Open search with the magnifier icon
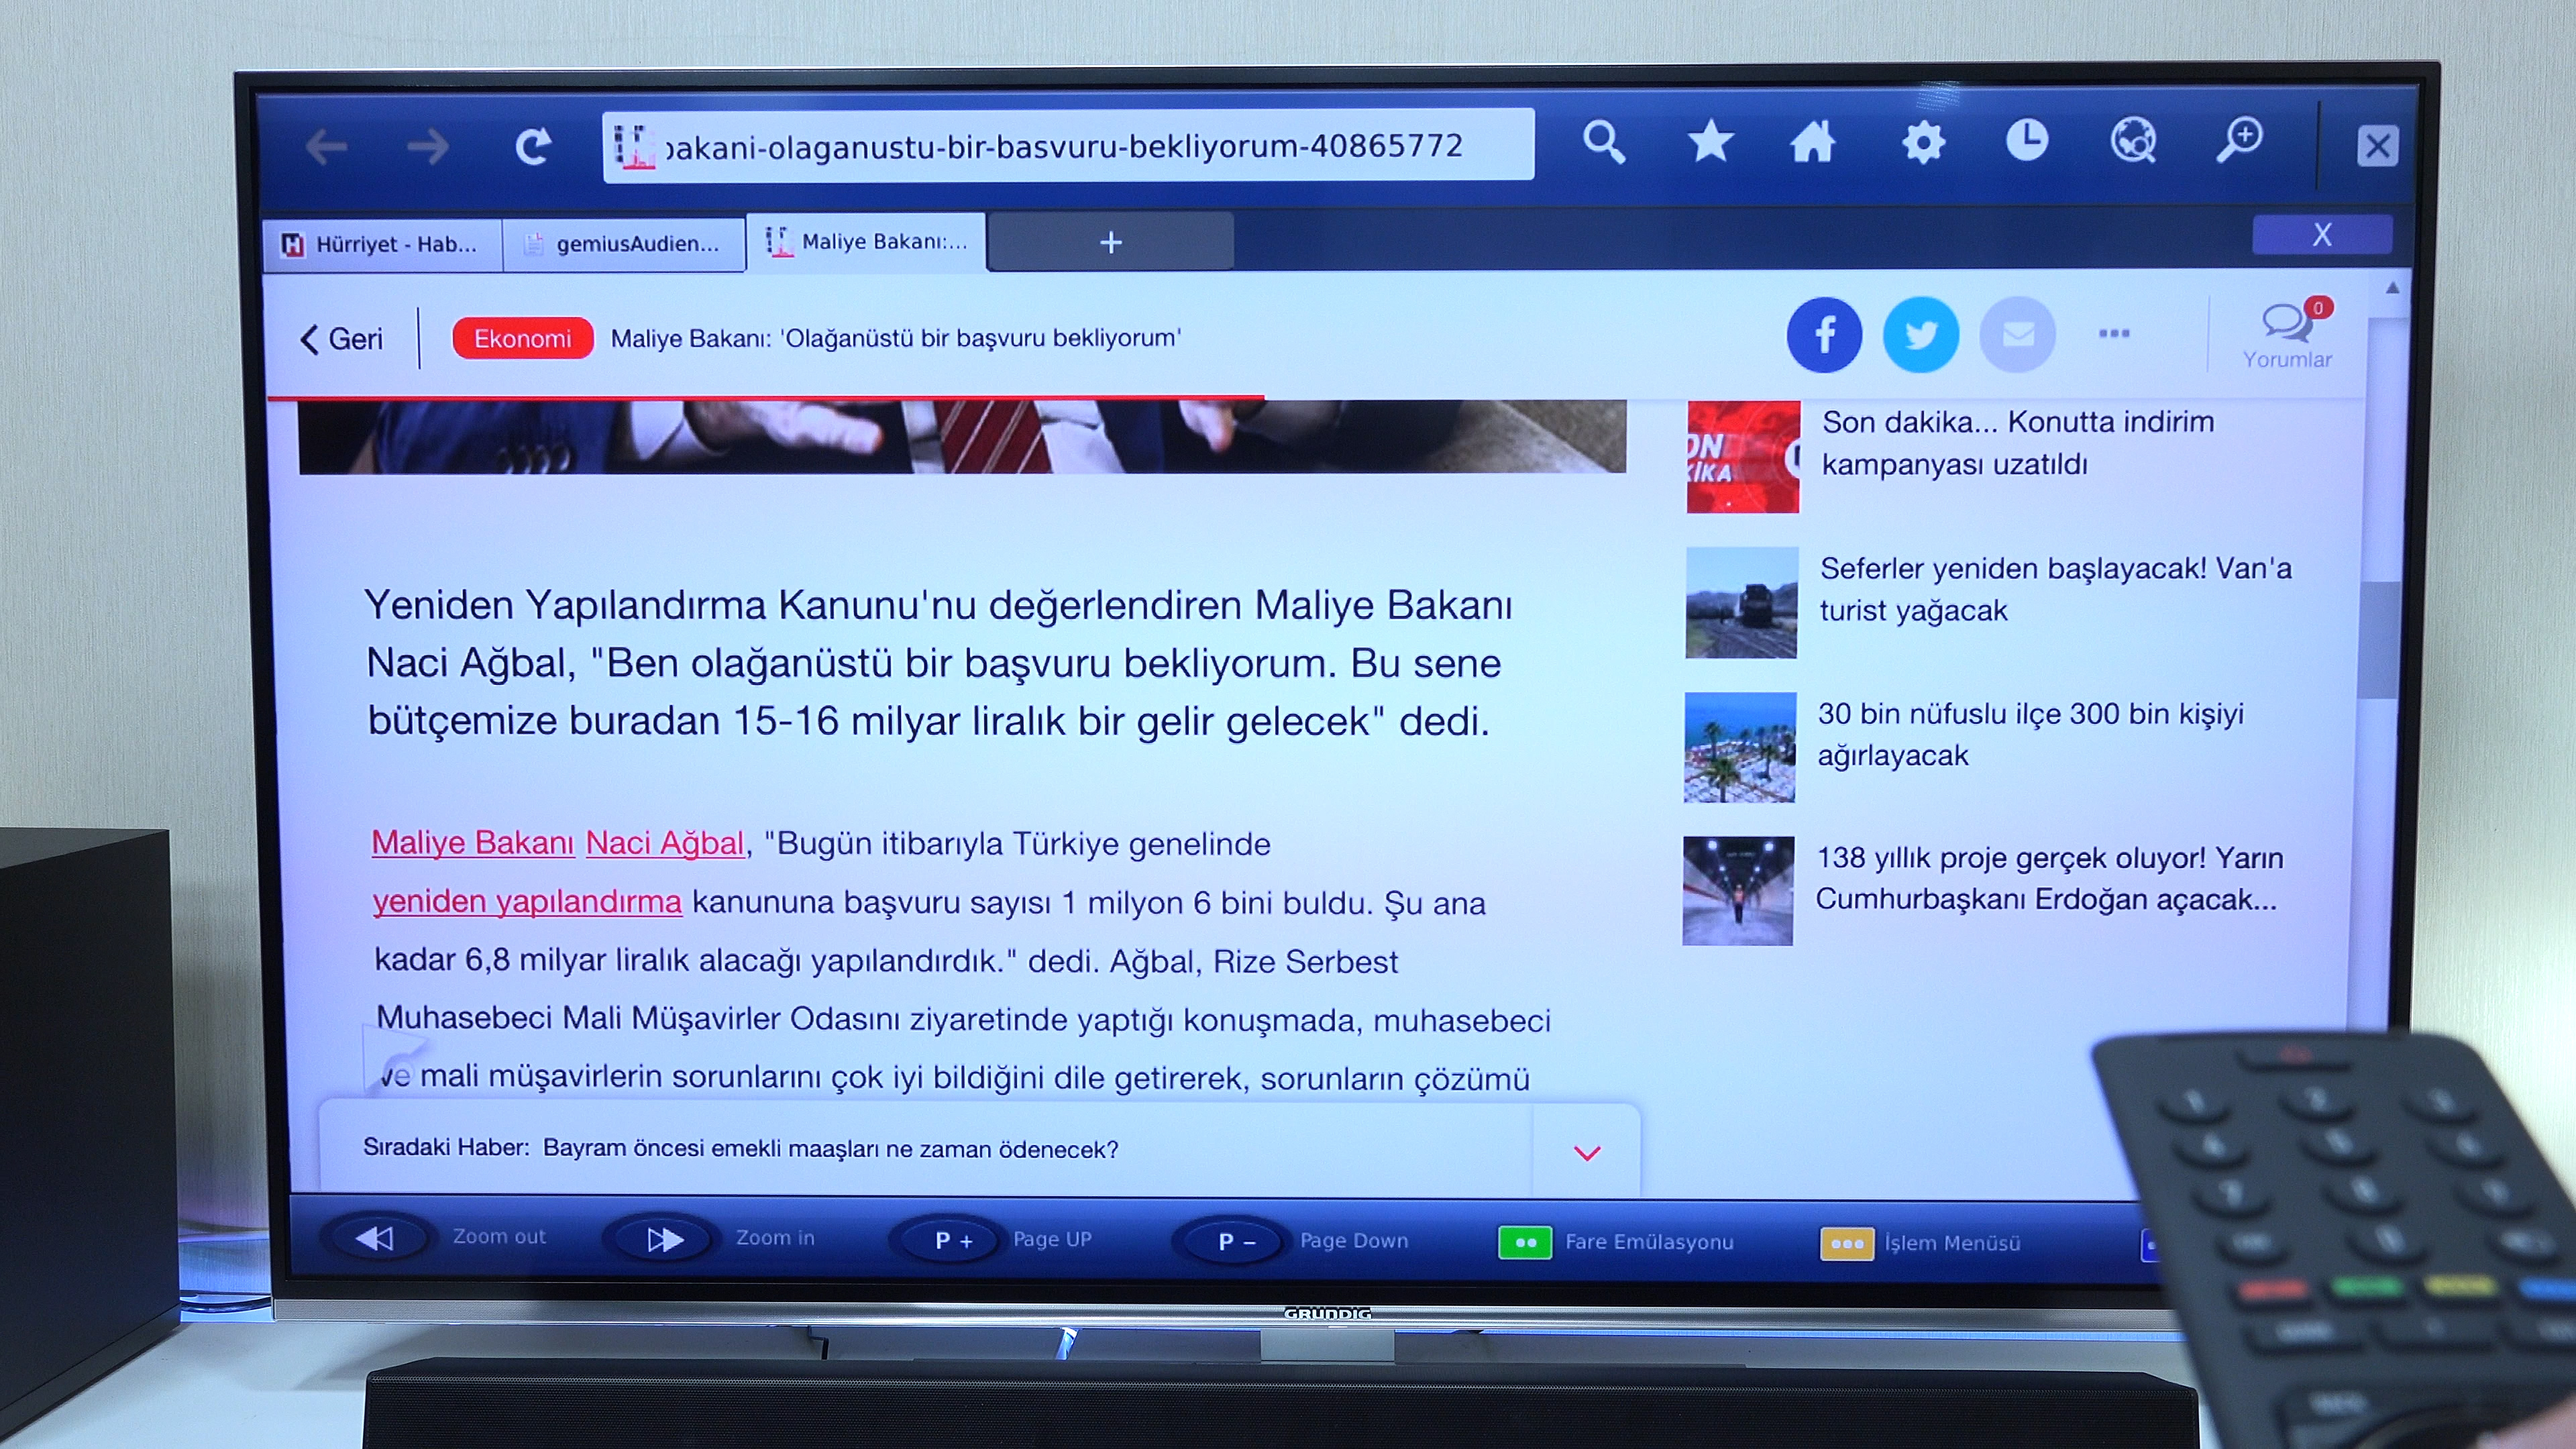 click(x=1603, y=142)
